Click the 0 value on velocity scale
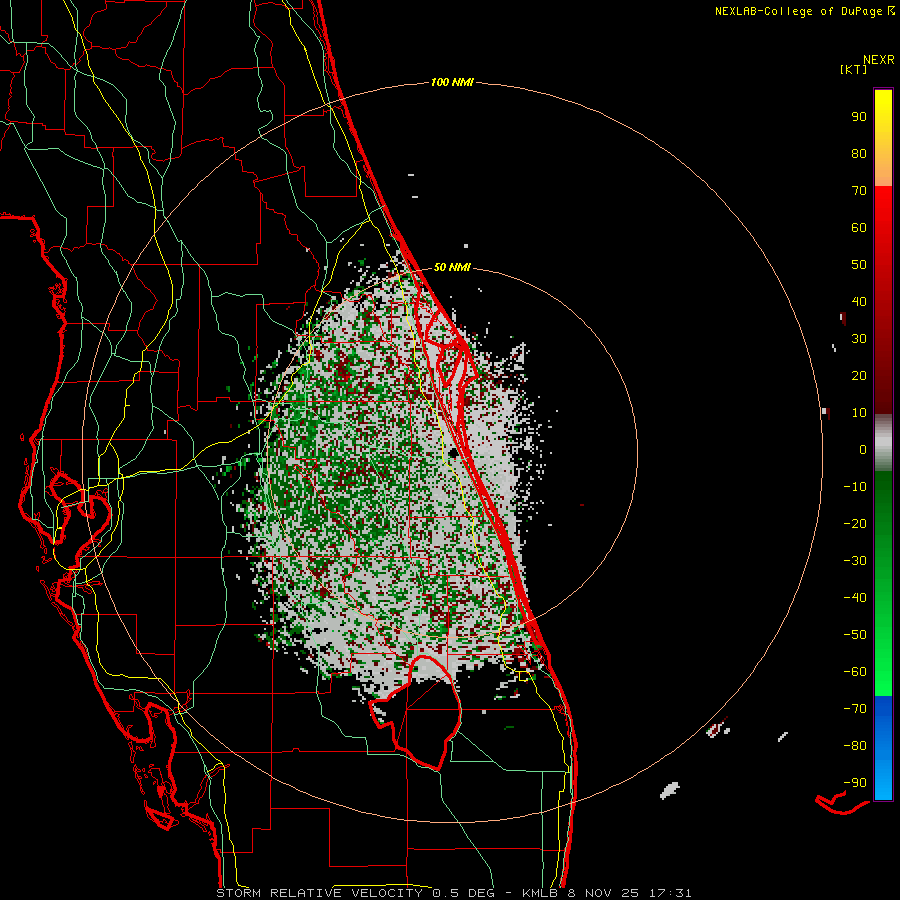900x900 pixels. point(863,450)
